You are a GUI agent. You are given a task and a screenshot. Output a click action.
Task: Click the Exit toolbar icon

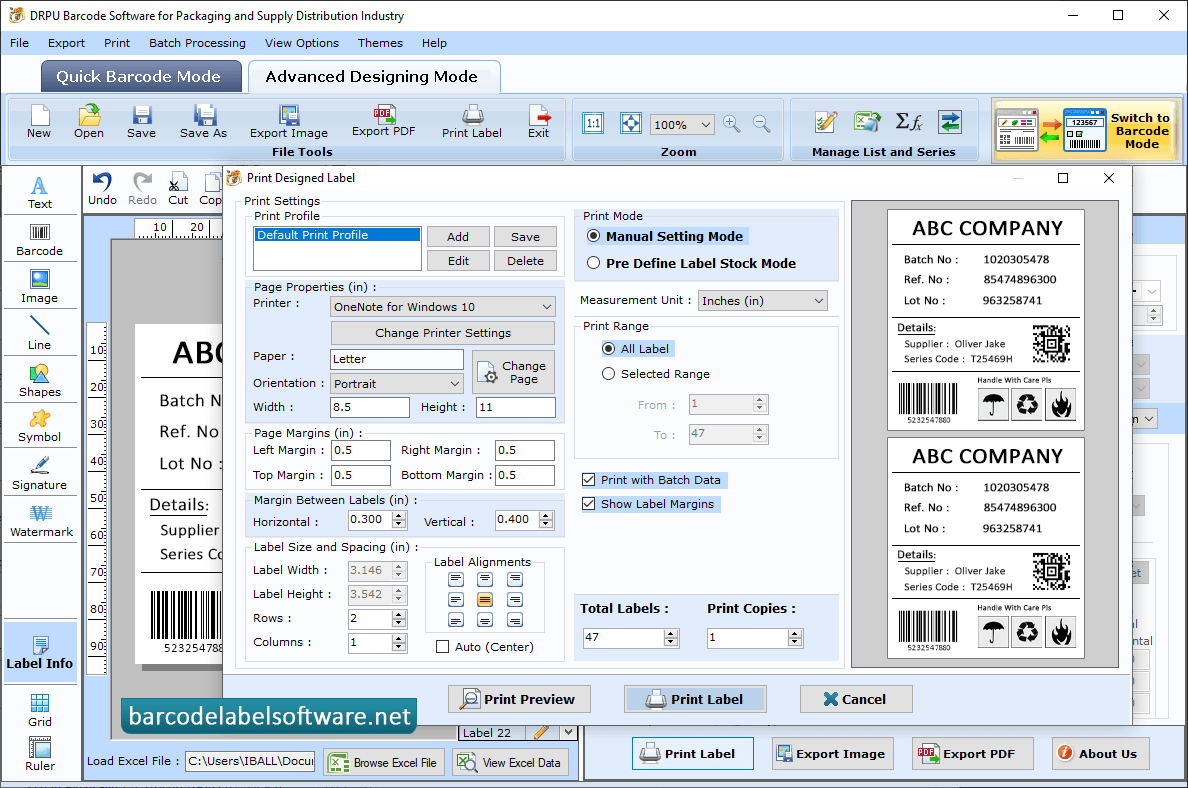pyautogui.click(x=539, y=122)
